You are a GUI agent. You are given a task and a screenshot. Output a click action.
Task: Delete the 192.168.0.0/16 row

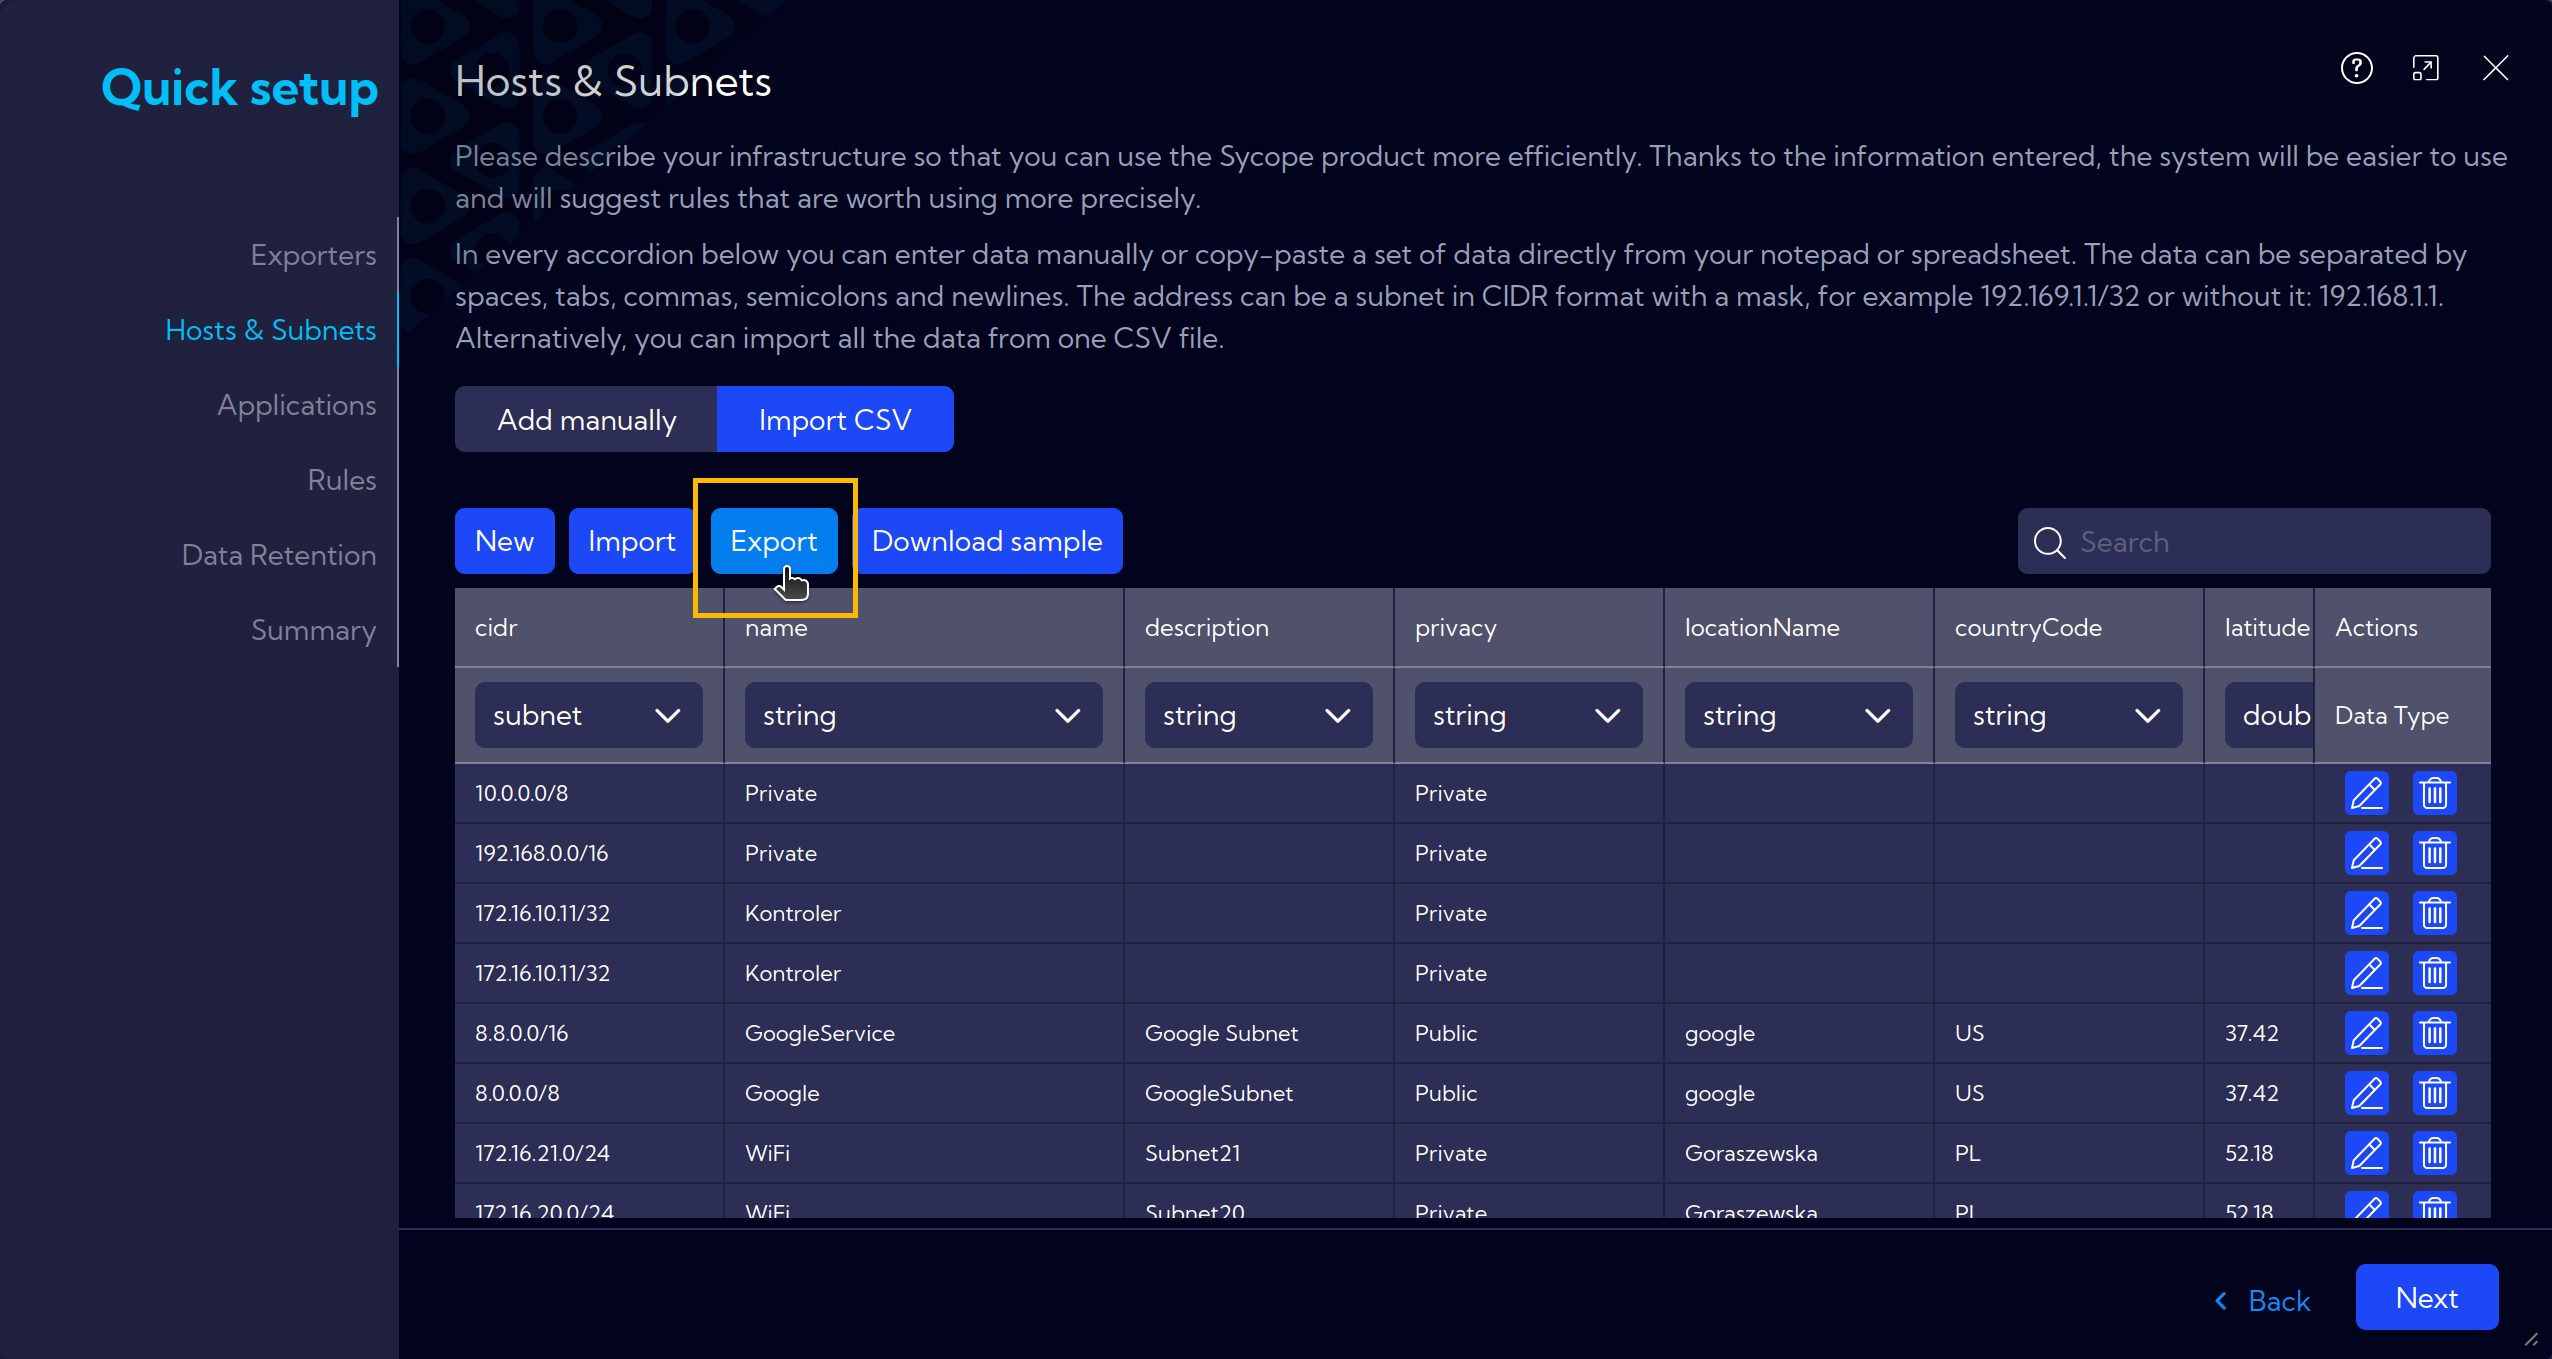point(2434,853)
